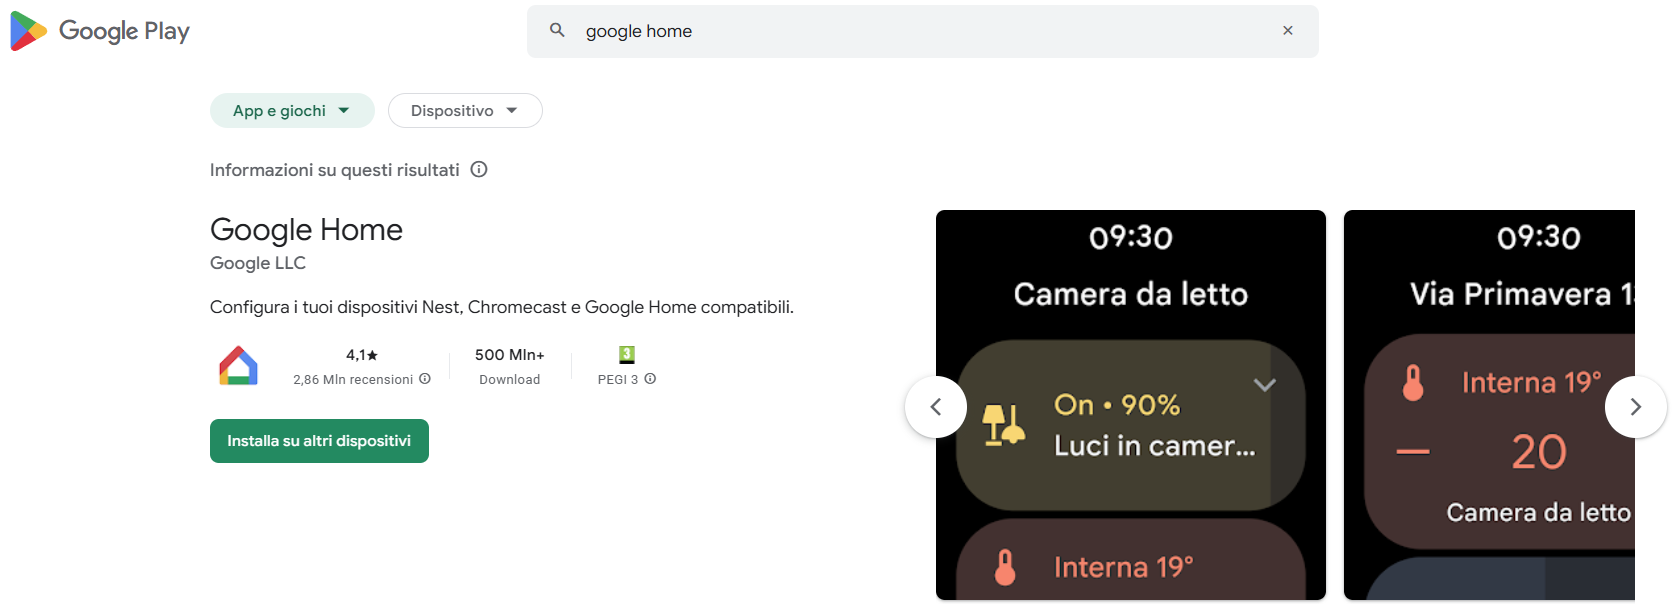Click the Informazioni su questi risultati text
The height and width of the screenshot is (613, 1672).
click(x=334, y=170)
